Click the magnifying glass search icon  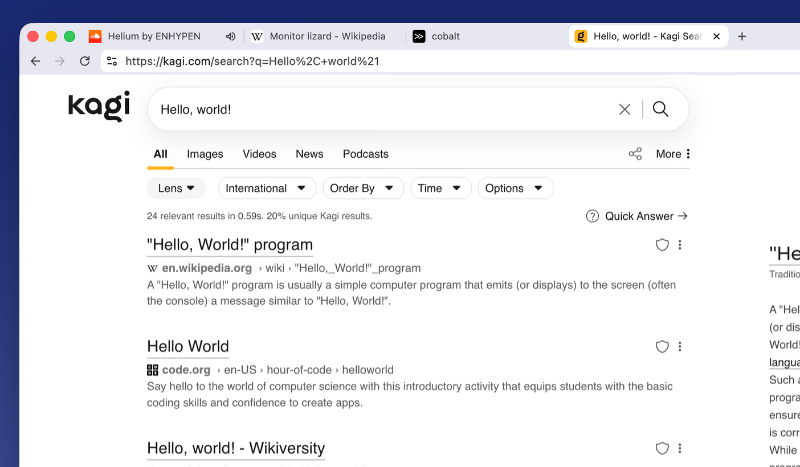[x=660, y=109]
